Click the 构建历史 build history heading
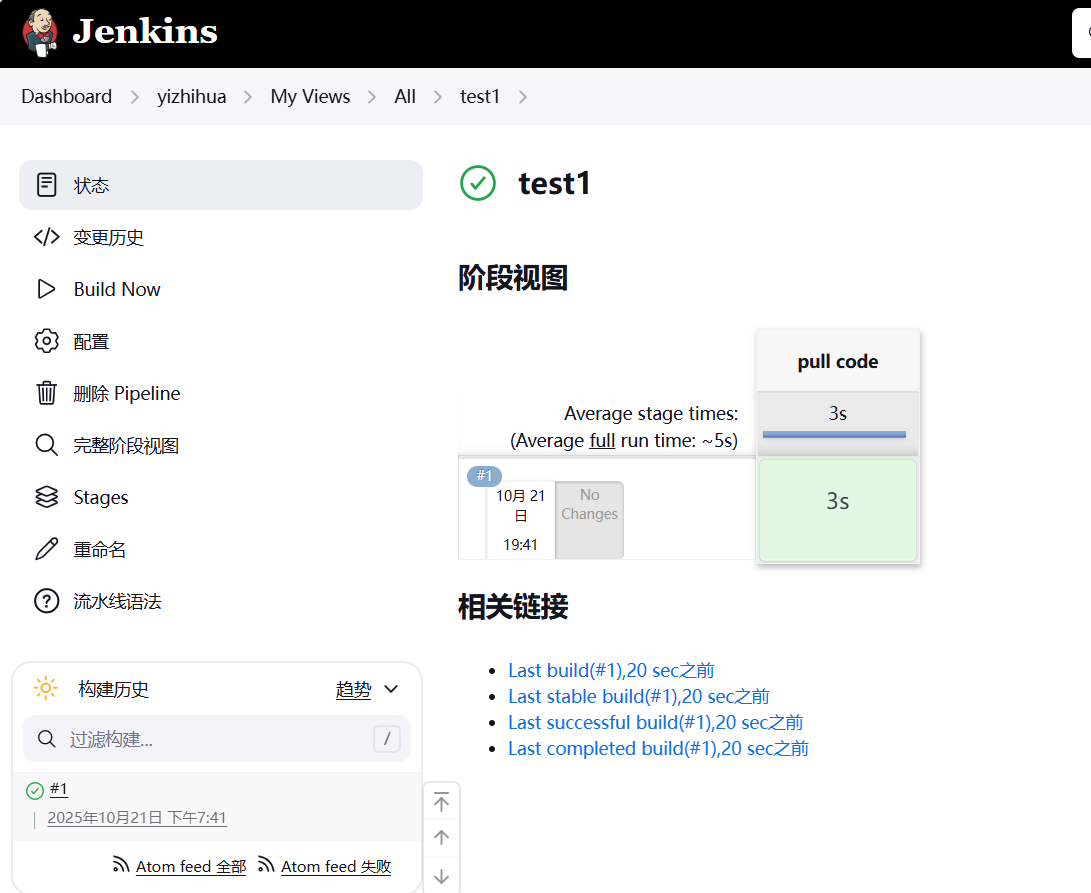The height and width of the screenshot is (893, 1091). pyautogui.click(x=113, y=689)
